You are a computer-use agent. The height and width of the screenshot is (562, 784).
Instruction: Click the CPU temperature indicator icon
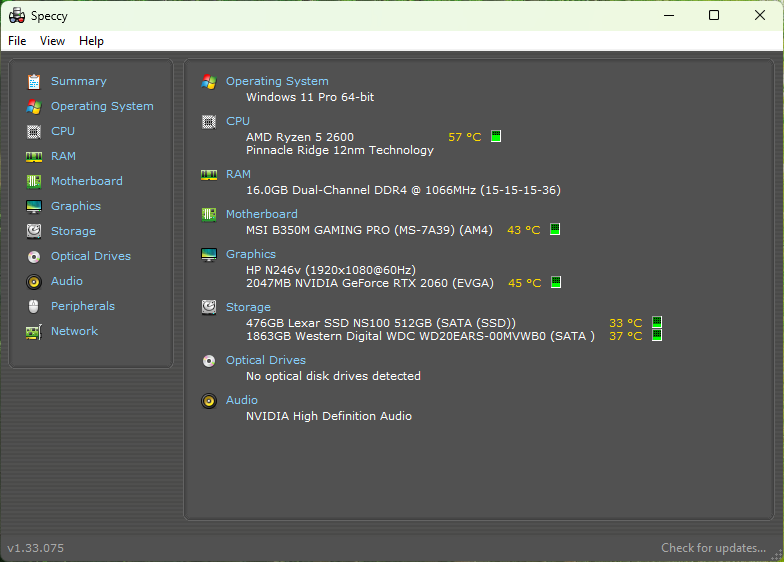coord(496,137)
